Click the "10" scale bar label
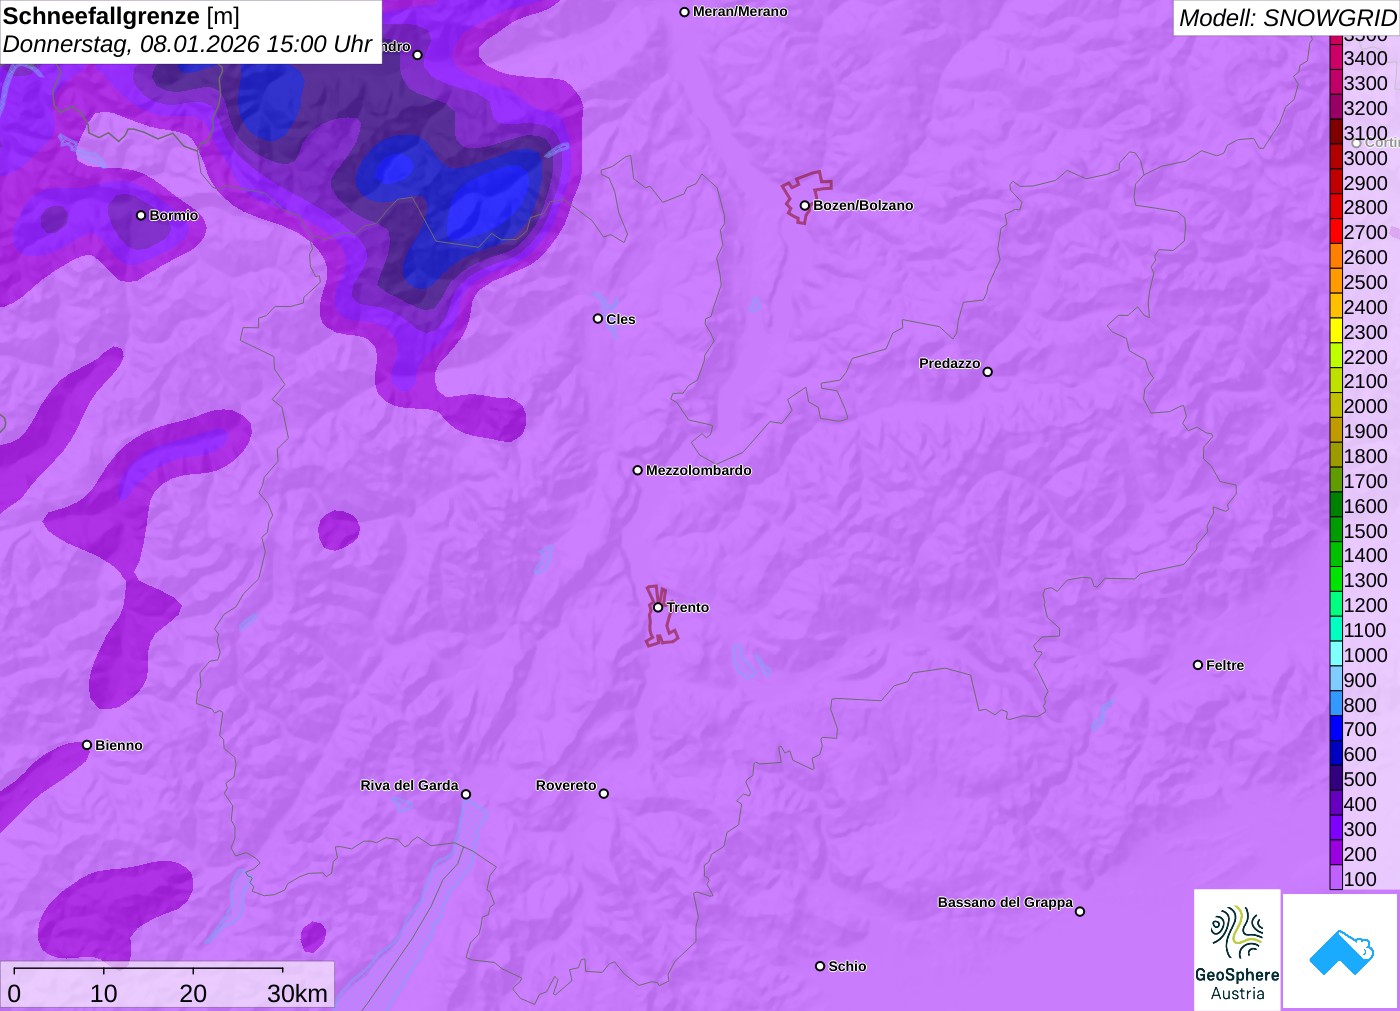The width and height of the screenshot is (1400, 1011). [x=104, y=993]
